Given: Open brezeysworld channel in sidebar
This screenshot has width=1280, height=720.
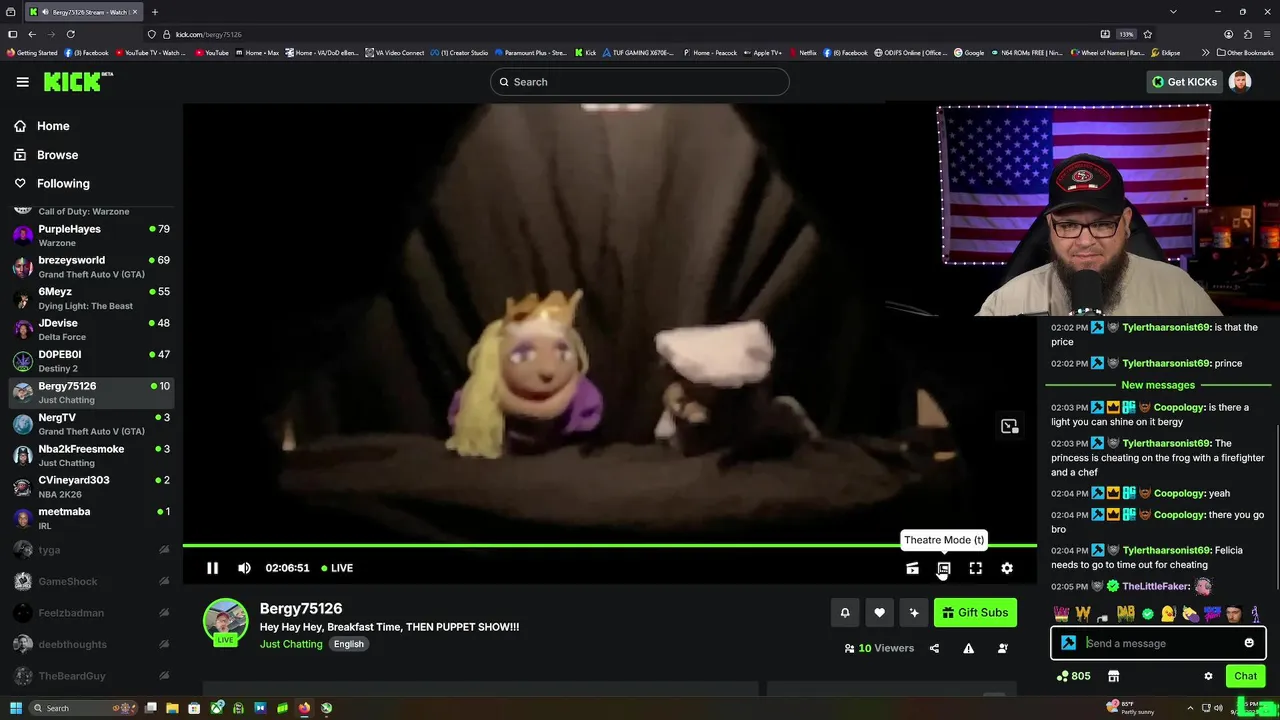Looking at the screenshot, I should 92,267.
